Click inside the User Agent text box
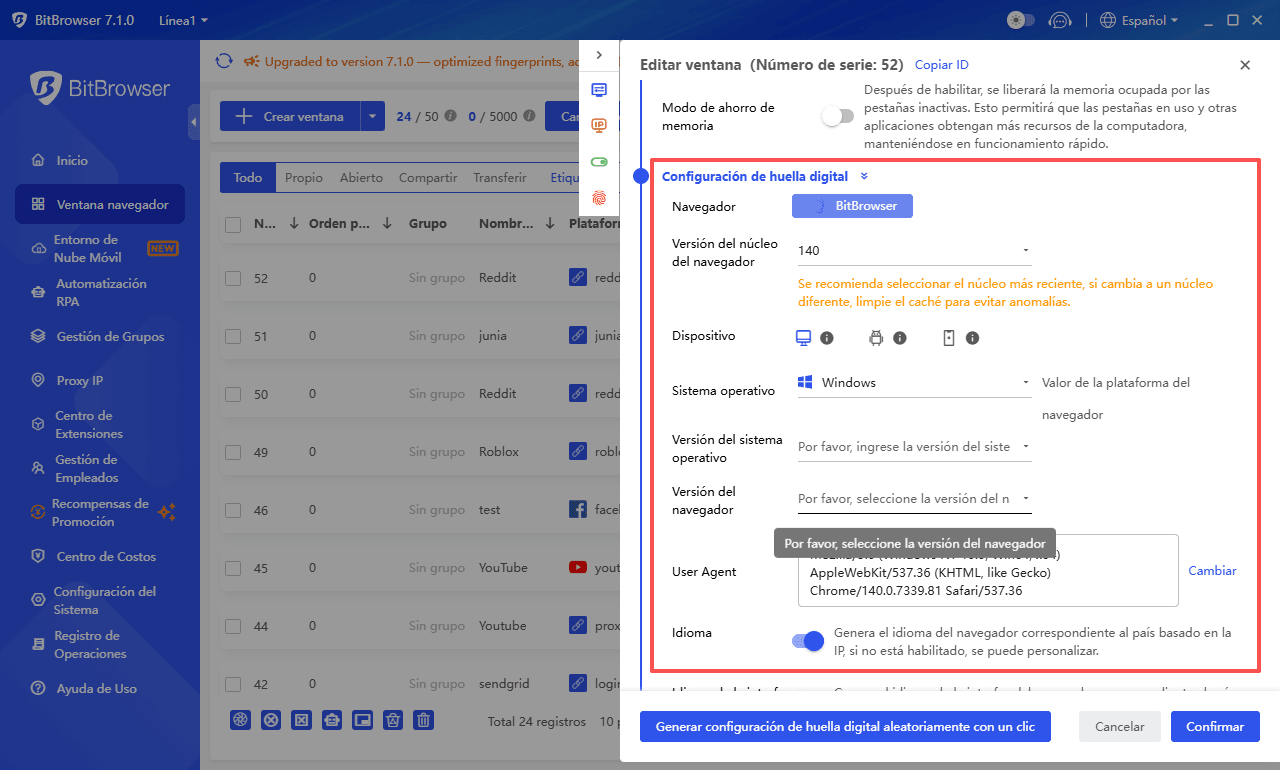1280x770 pixels. point(988,571)
